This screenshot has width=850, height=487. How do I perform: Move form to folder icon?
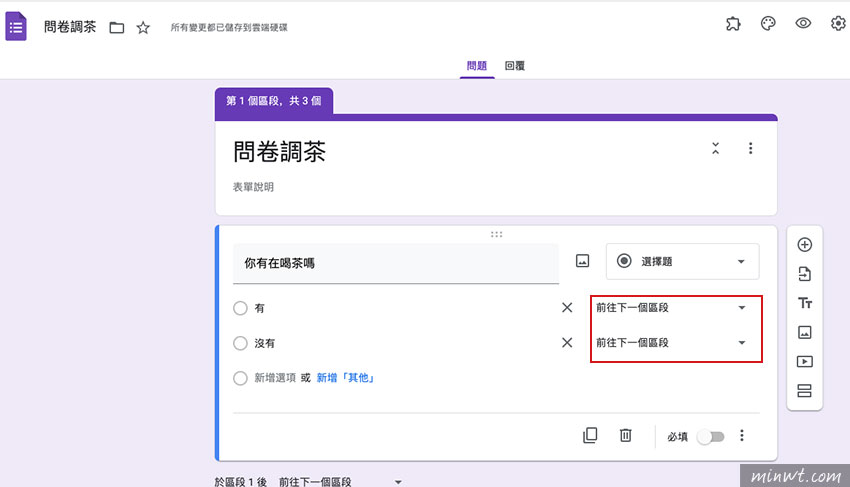click(x=117, y=28)
